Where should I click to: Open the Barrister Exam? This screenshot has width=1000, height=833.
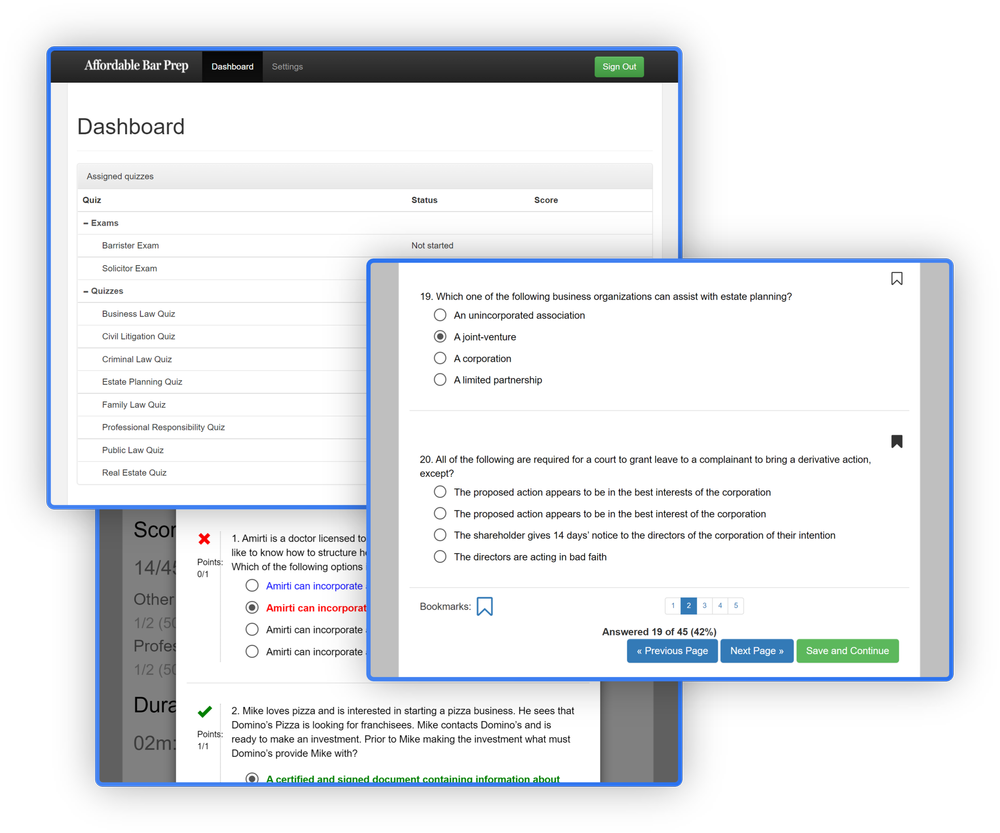tap(130, 246)
